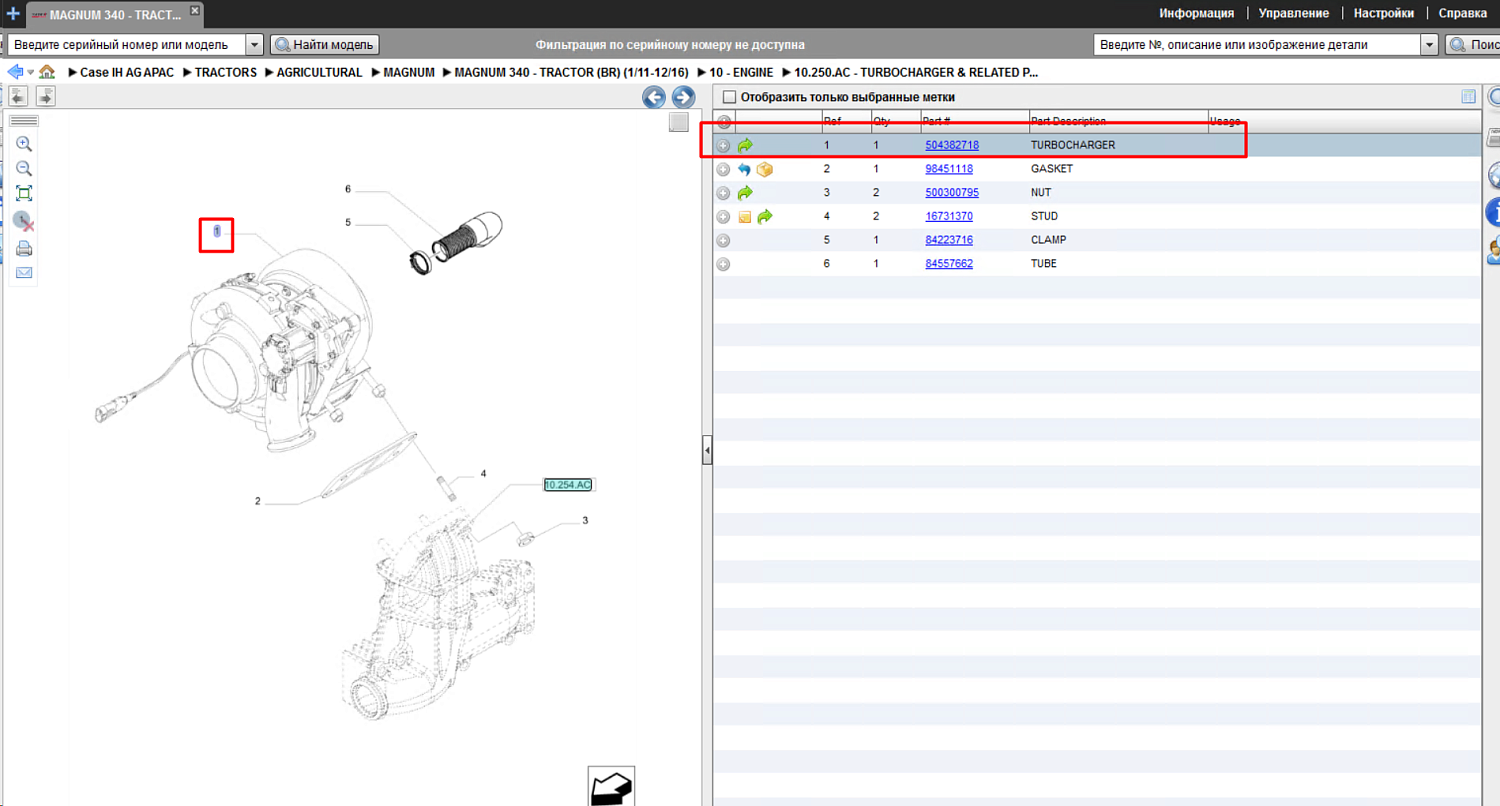
Task: Open the table column settings icon
Action: (x=1468, y=97)
